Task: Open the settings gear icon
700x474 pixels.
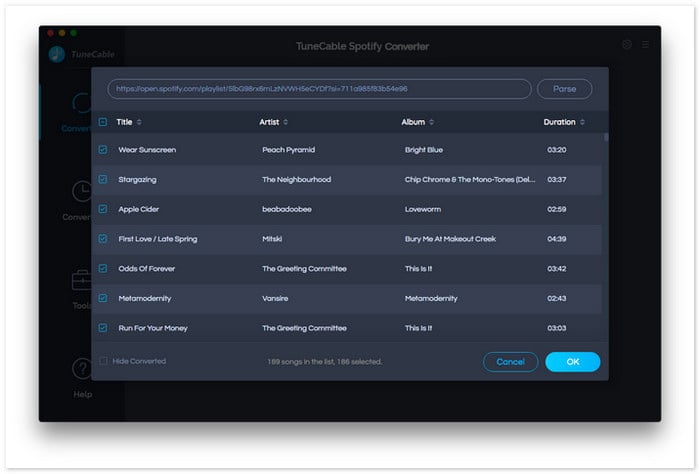Action: click(627, 44)
